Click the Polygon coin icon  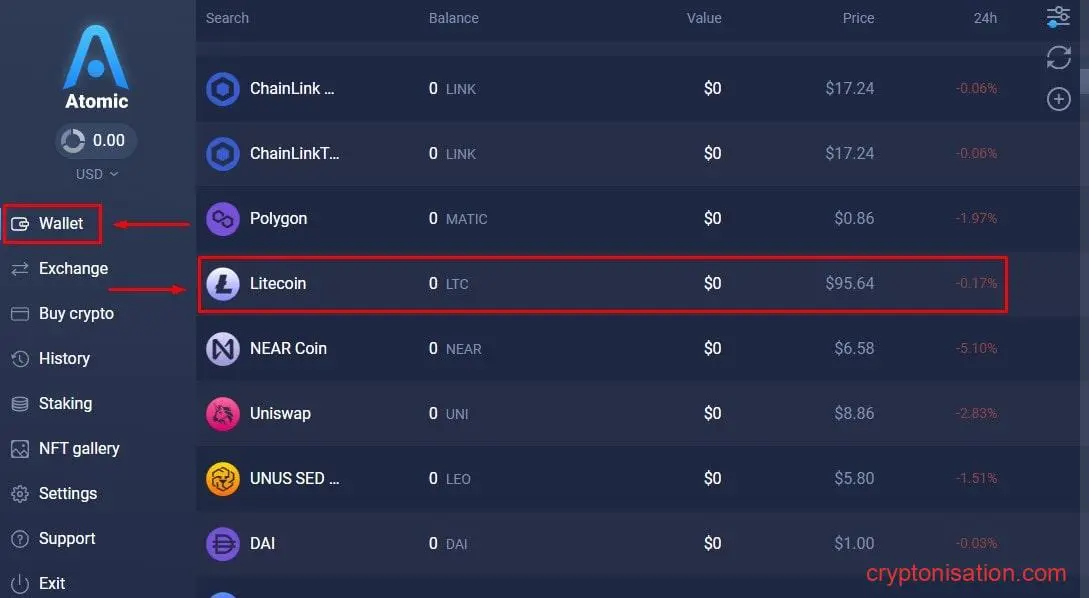(223, 219)
